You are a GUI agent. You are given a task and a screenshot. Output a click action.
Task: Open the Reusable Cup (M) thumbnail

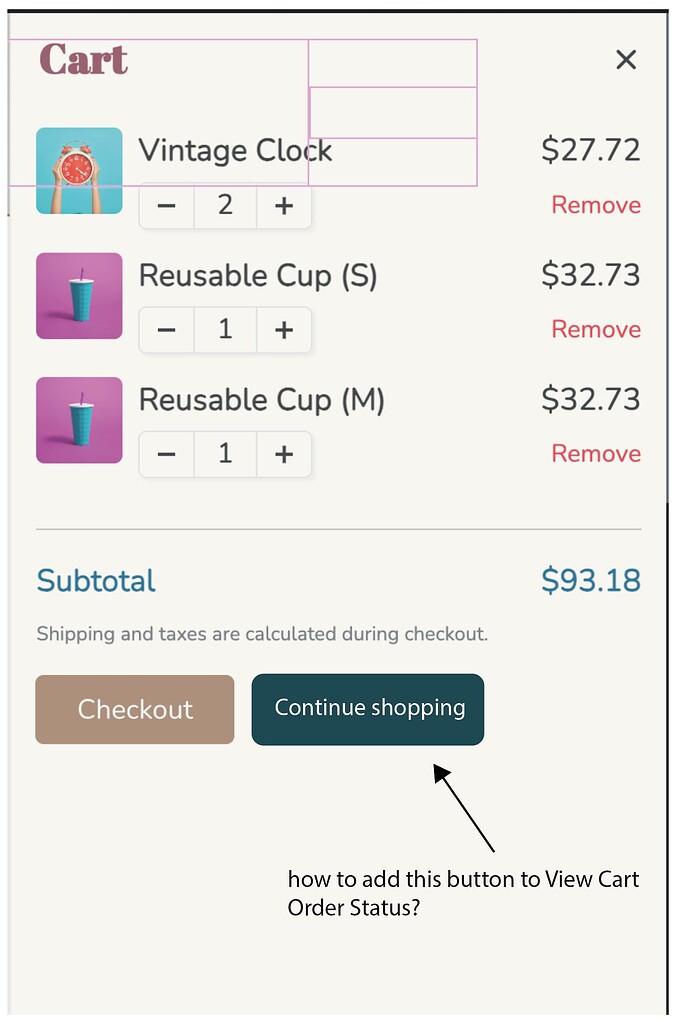click(x=79, y=420)
